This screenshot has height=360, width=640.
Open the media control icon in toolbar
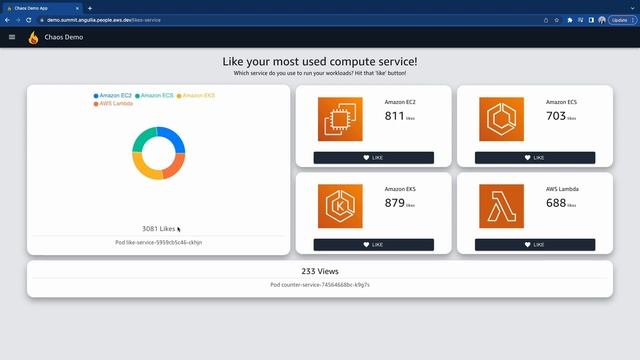[x=580, y=20]
